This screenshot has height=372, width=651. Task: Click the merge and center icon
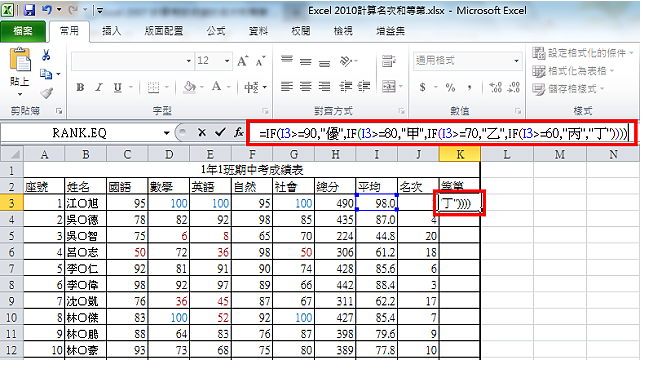coord(389,87)
